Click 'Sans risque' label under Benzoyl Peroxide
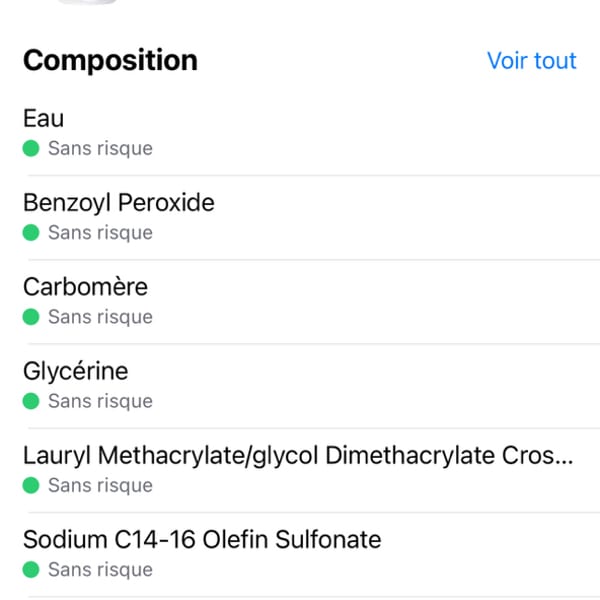 pyautogui.click(x=100, y=233)
